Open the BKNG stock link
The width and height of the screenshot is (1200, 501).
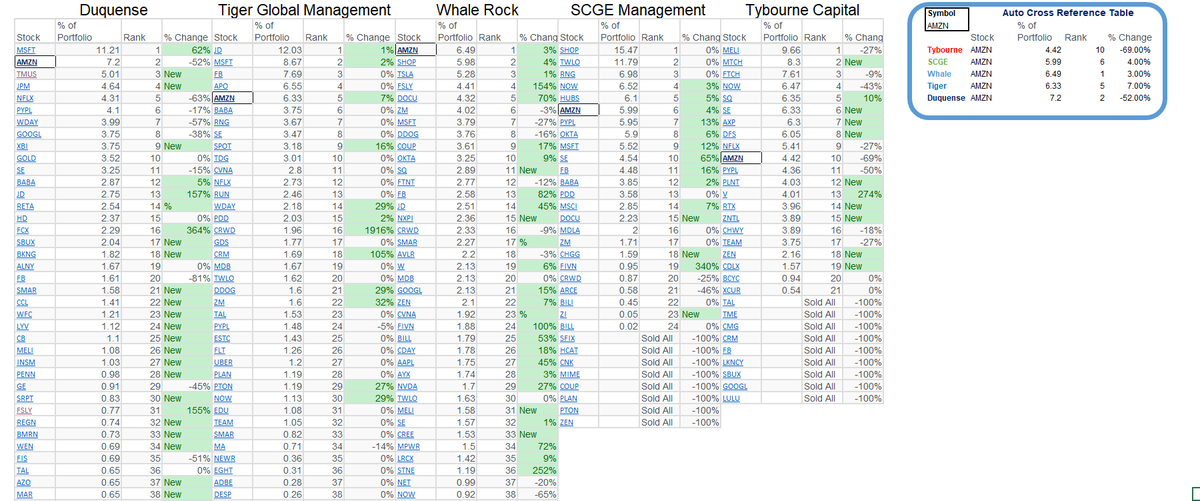pyautogui.click(x=27, y=254)
